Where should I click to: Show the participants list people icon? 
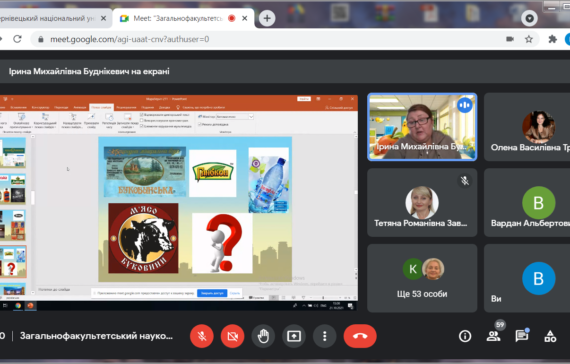[493, 336]
